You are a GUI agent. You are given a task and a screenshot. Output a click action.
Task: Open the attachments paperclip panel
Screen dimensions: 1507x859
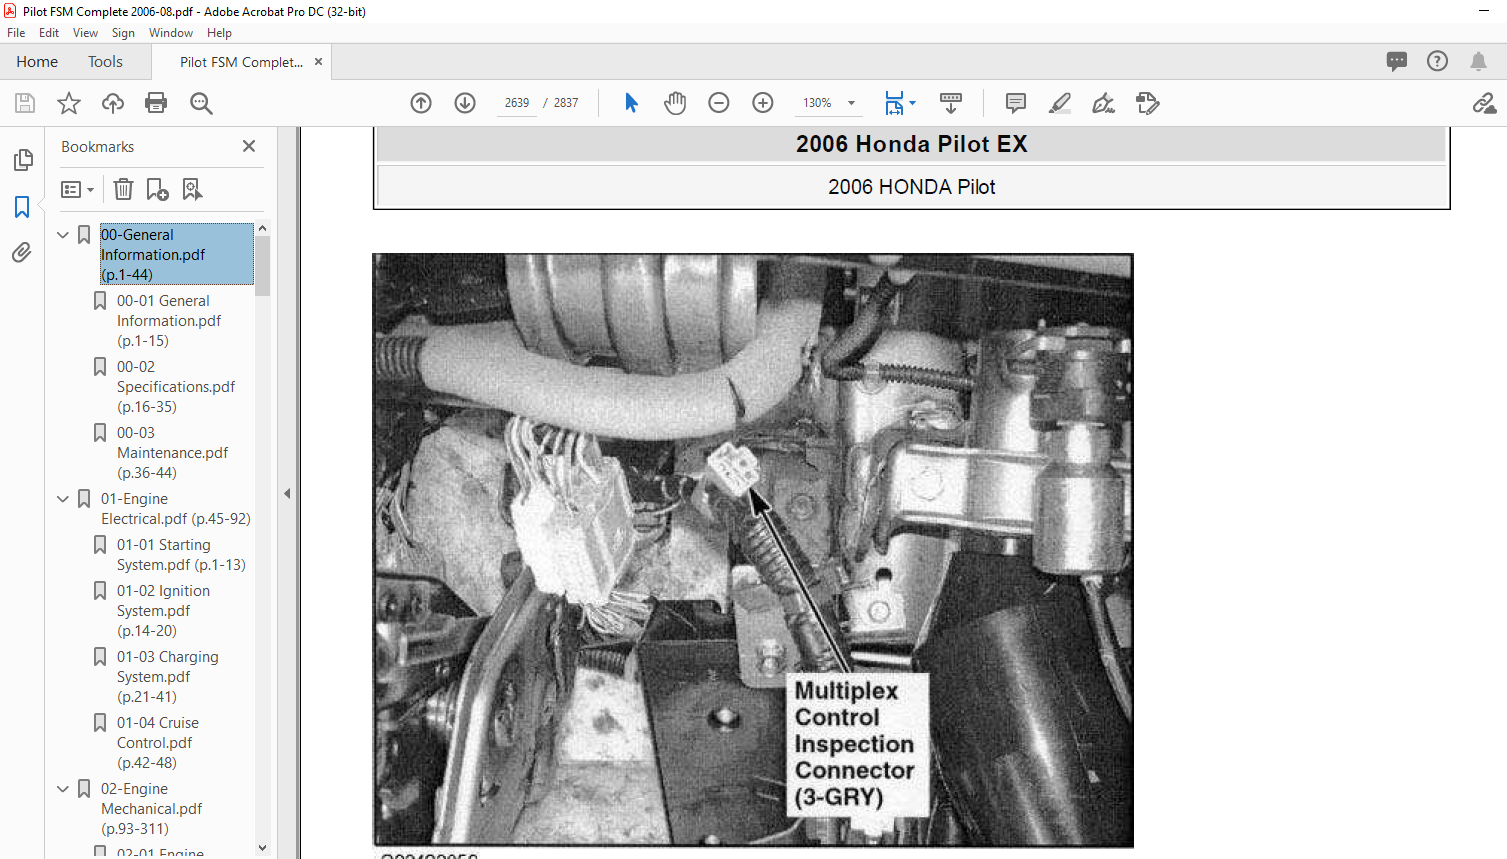[x=22, y=253]
